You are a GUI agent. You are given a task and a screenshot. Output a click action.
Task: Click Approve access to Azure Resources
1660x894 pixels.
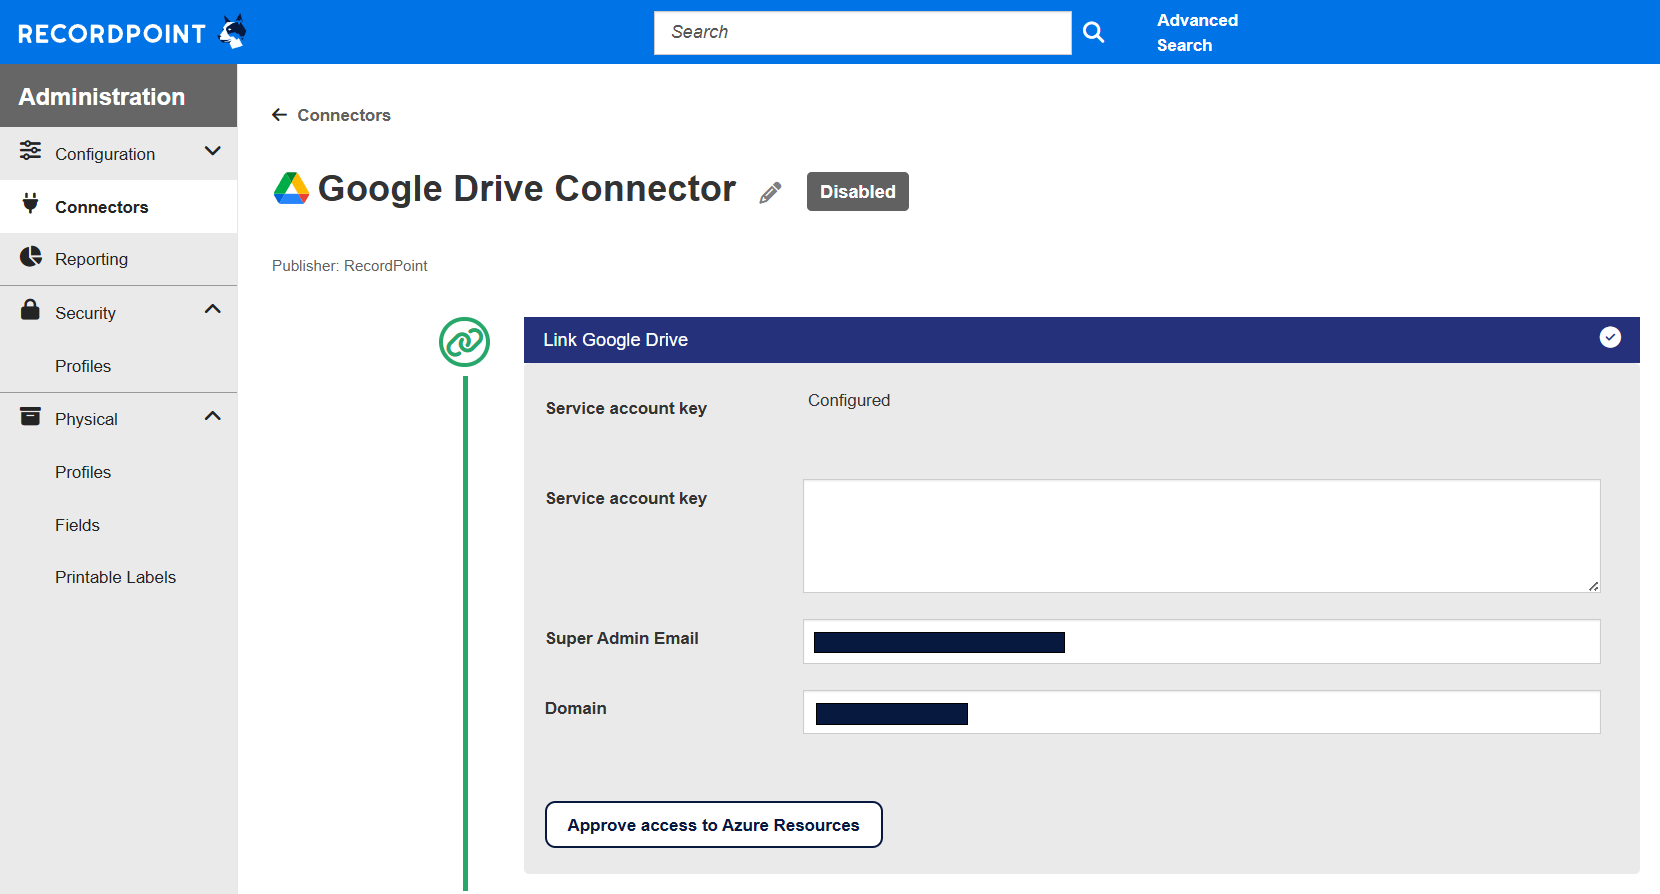[x=714, y=824]
